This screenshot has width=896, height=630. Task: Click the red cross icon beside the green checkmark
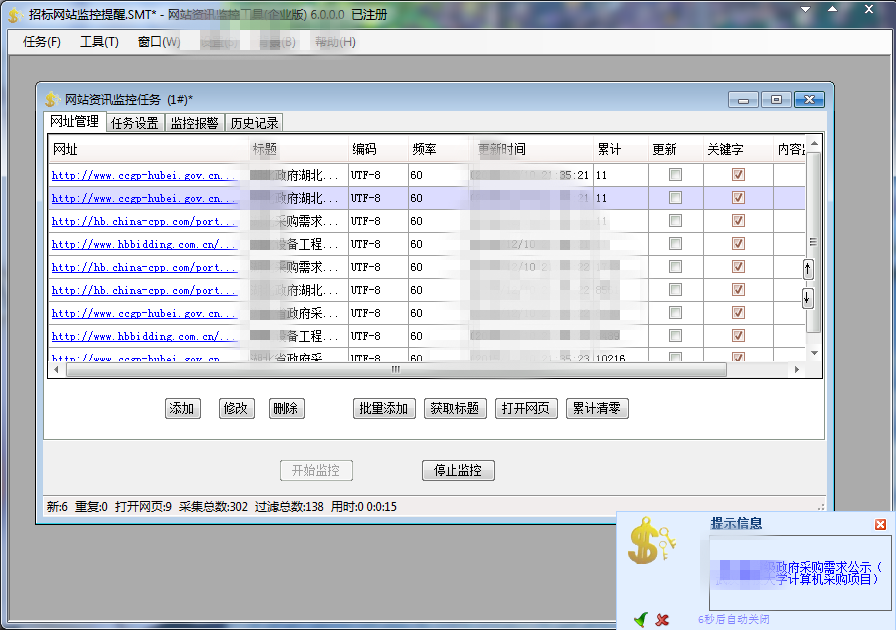[662, 619]
